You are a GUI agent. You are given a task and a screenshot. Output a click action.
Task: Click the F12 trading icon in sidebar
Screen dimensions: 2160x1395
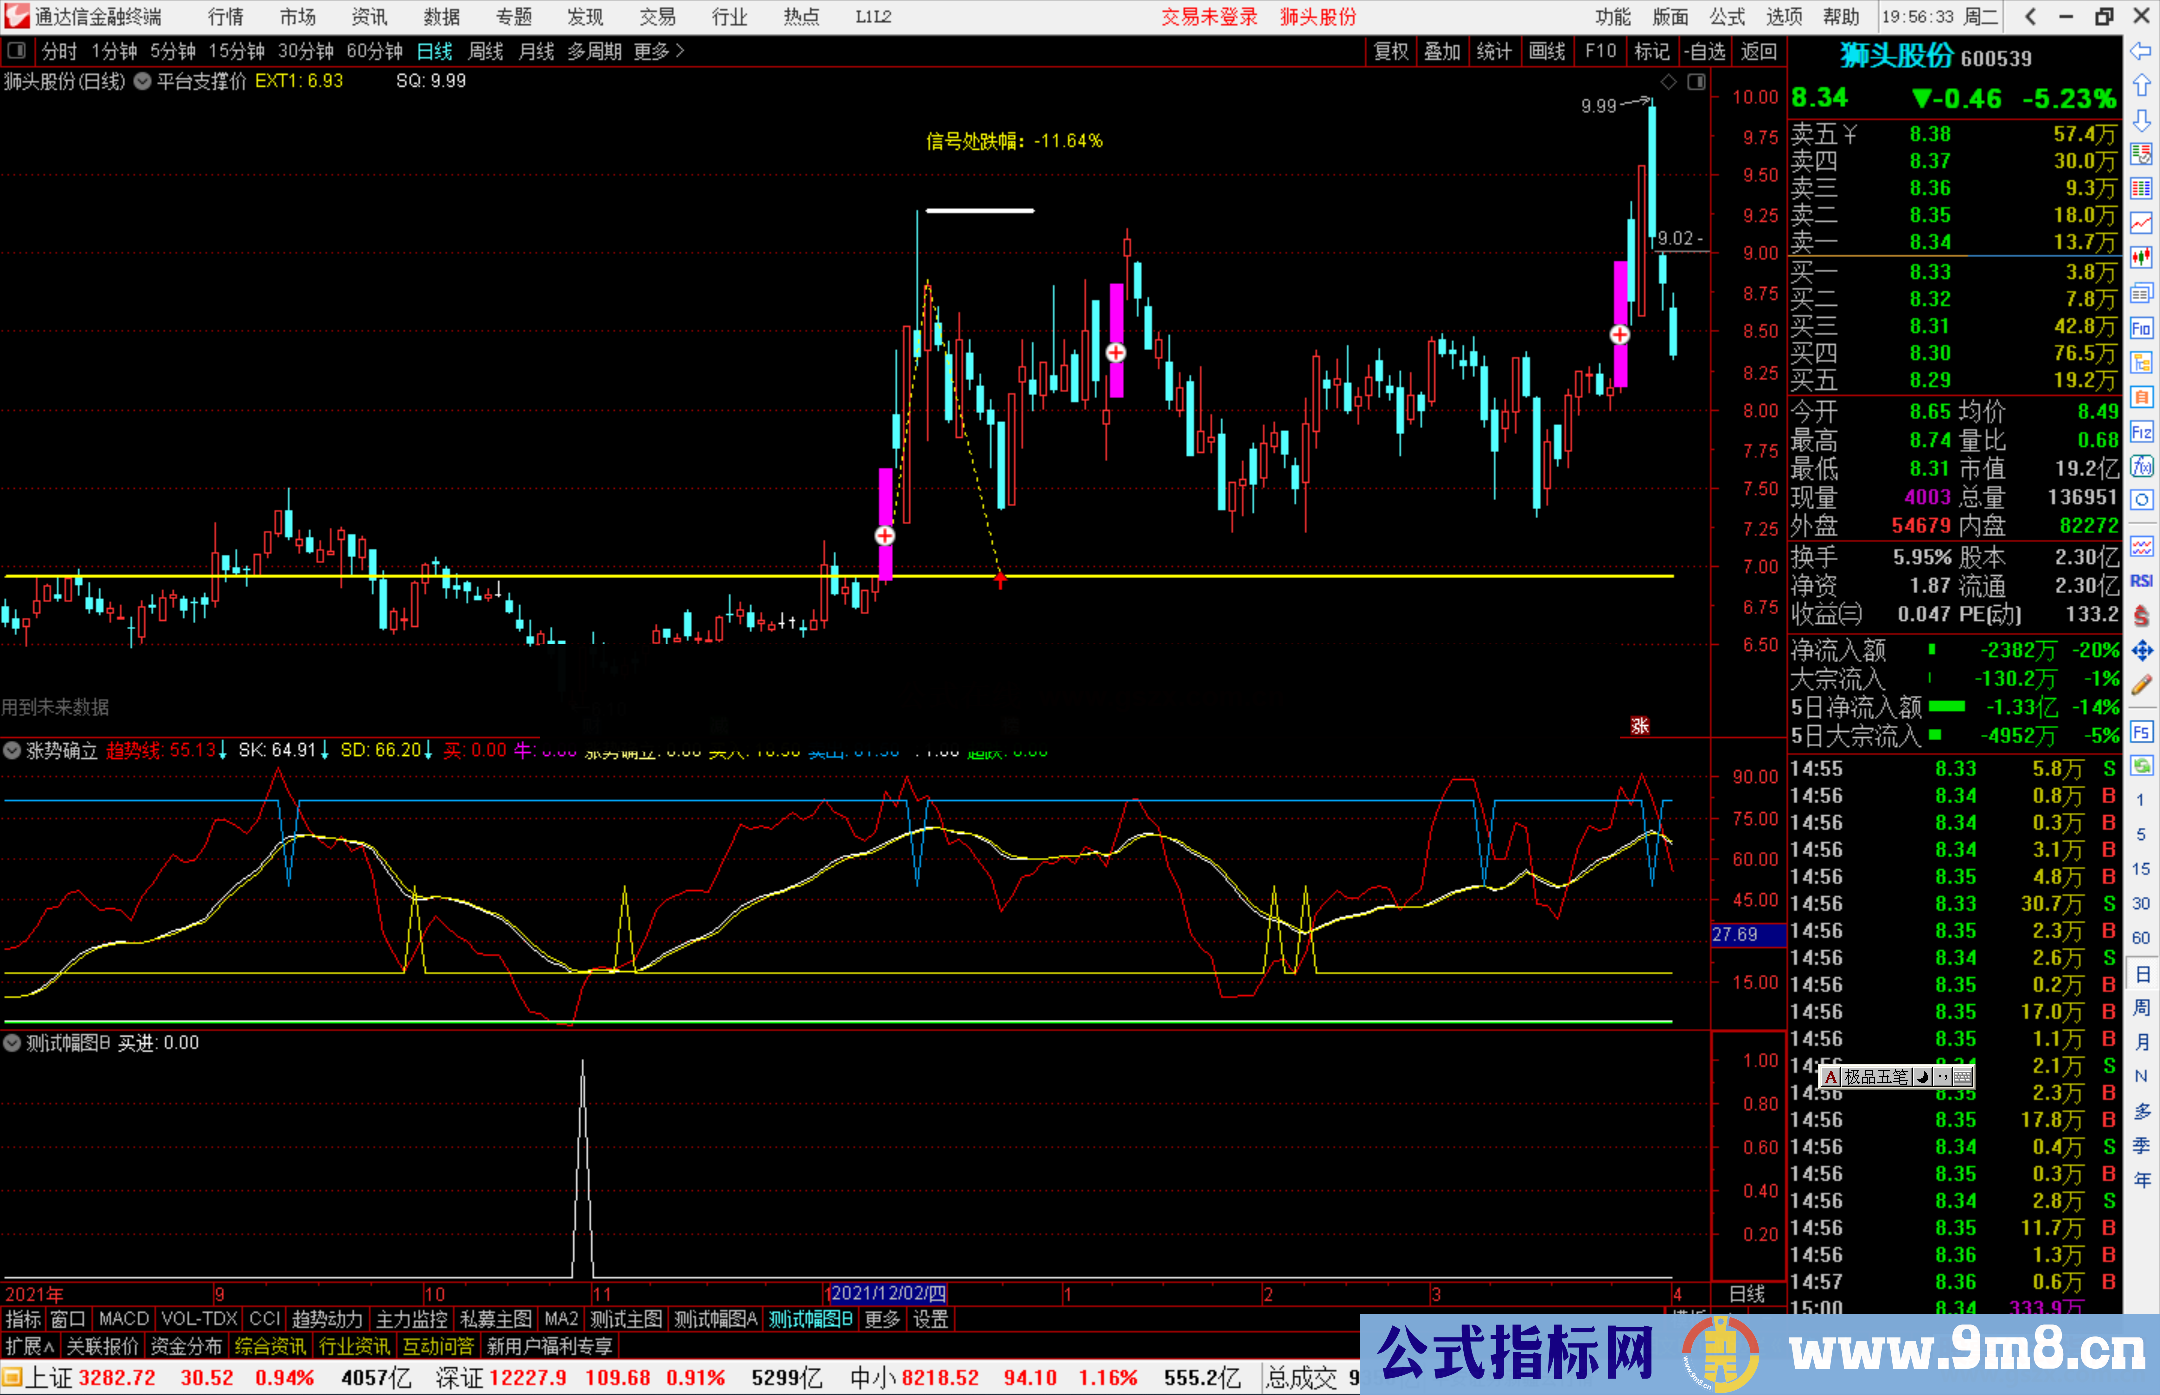pyautogui.click(x=2141, y=432)
